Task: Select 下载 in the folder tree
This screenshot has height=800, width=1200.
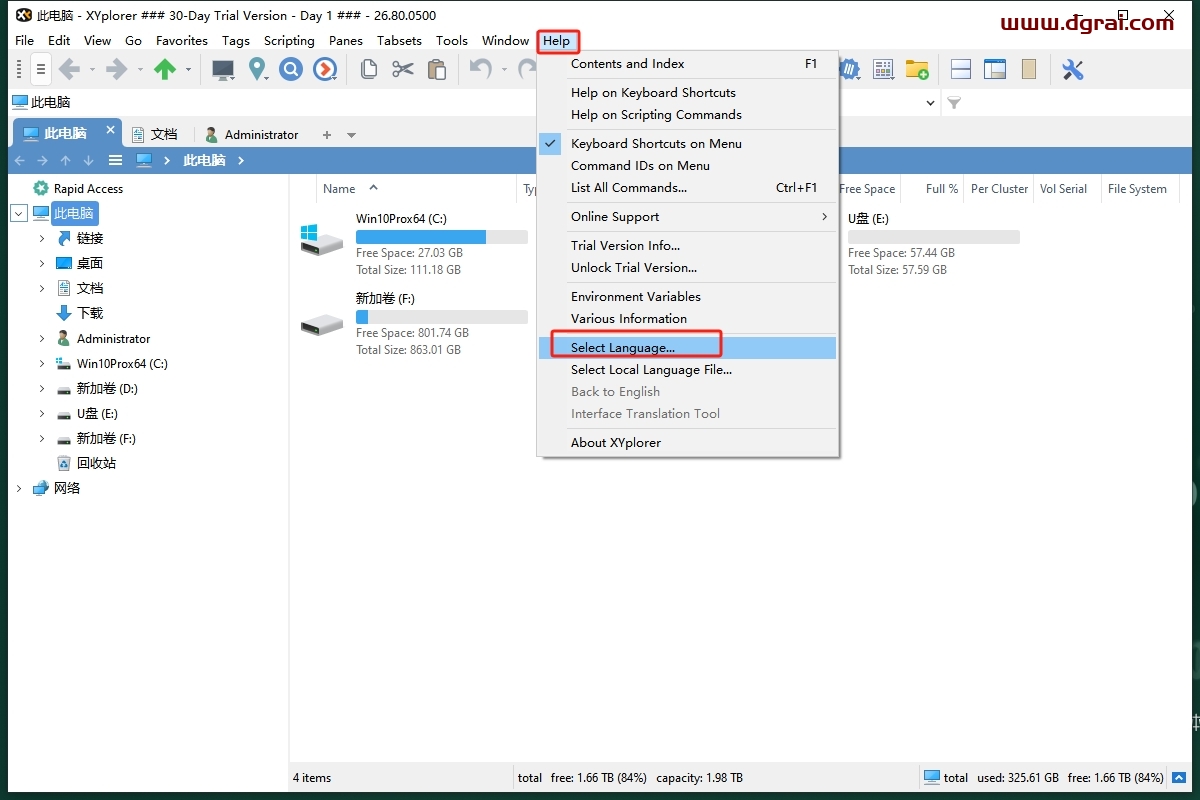Action: (90, 313)
